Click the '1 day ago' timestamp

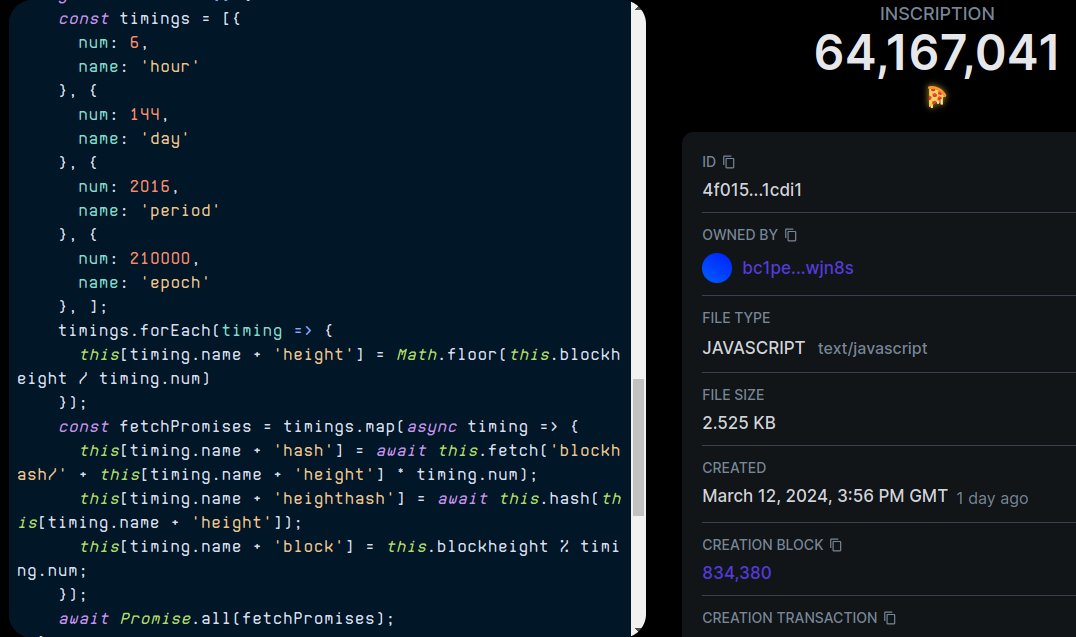(992, 498)
